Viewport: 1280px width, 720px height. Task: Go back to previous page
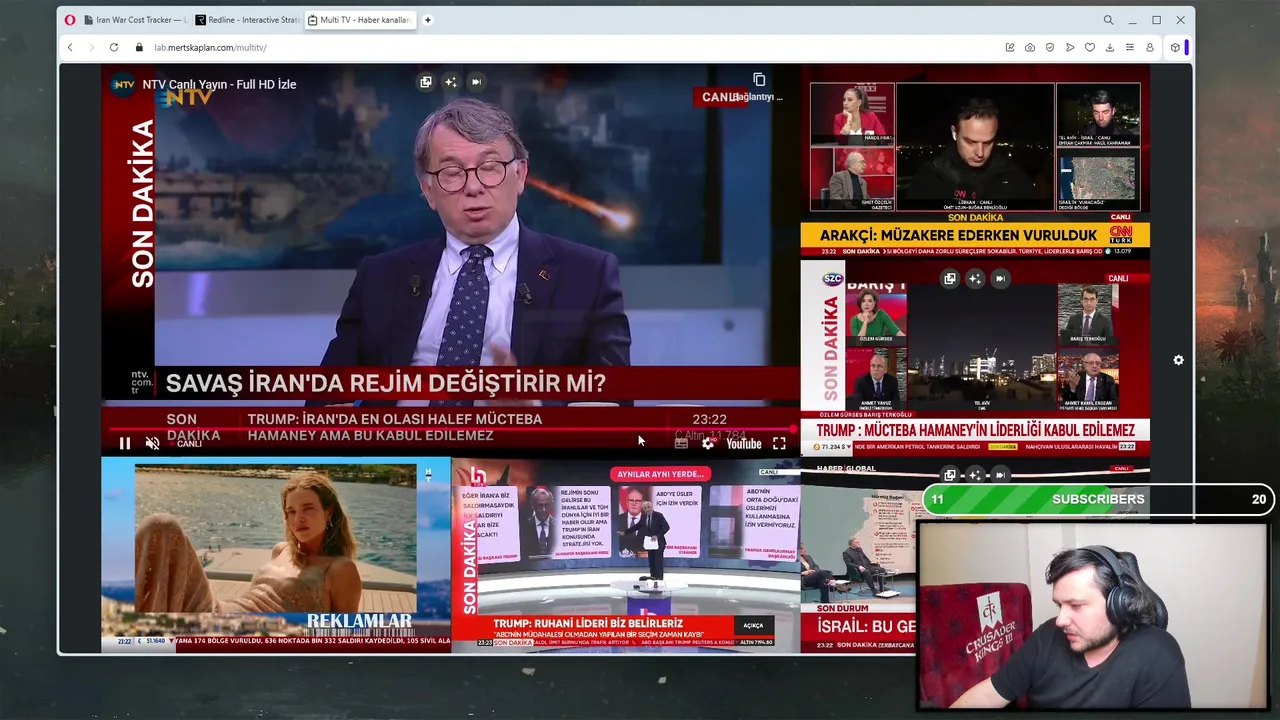pyautogui.click(x=70, y=47)
